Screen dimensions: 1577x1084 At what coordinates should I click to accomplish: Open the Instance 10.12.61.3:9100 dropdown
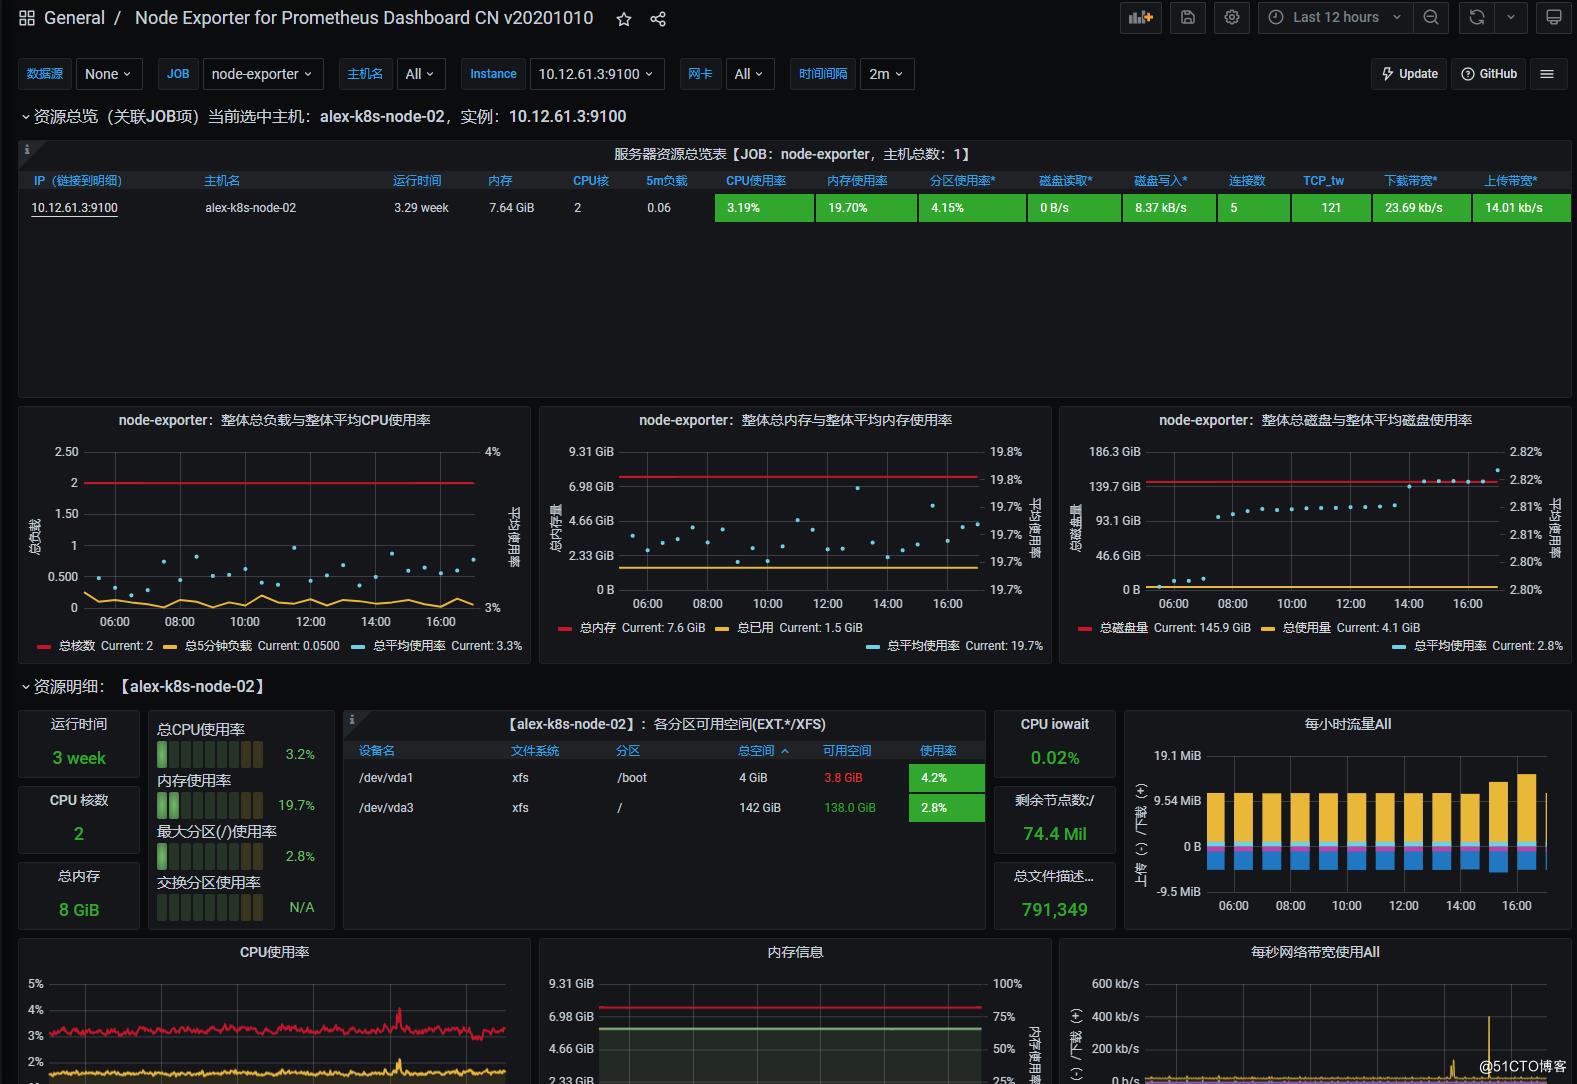coord(596,74)
